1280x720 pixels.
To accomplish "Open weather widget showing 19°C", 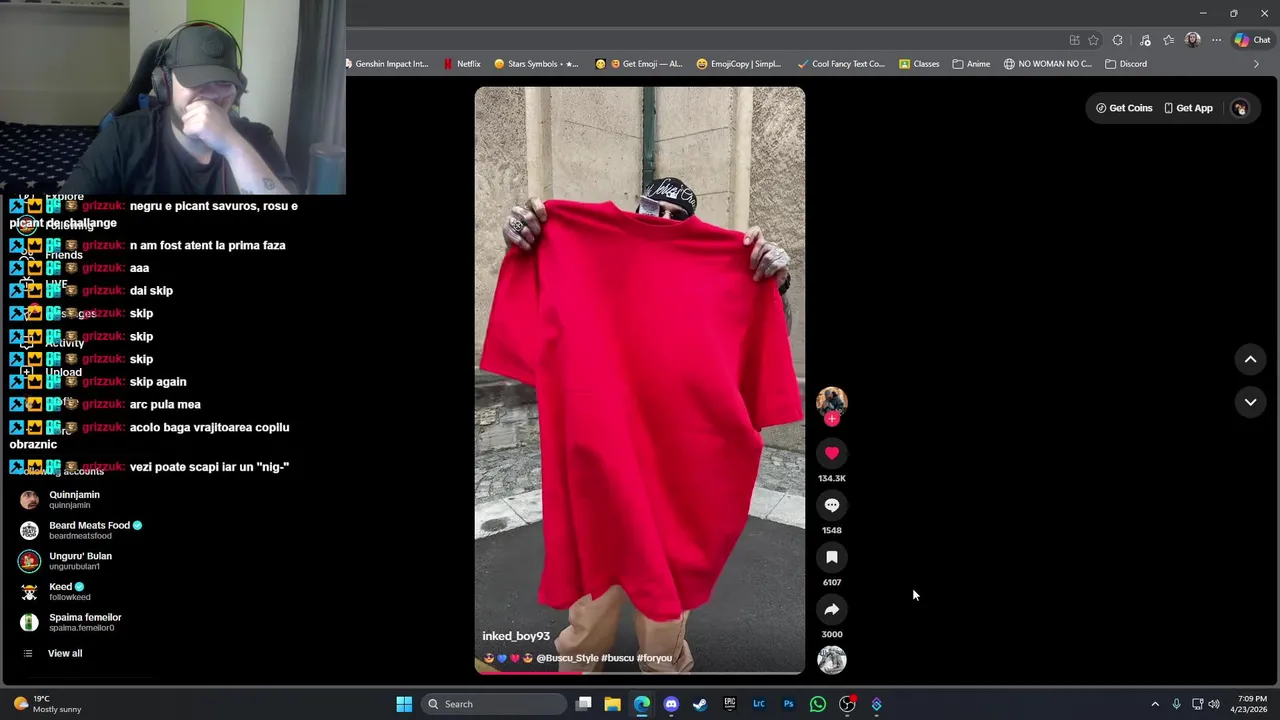I will [x=48, y=704].
